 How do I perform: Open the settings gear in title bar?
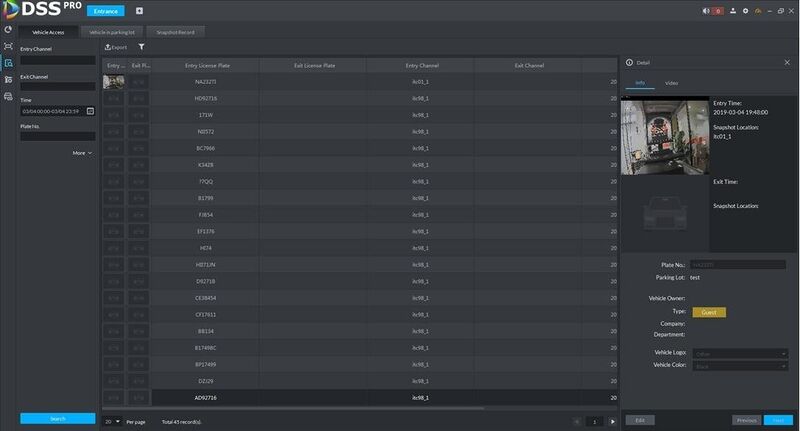(745, 11)
